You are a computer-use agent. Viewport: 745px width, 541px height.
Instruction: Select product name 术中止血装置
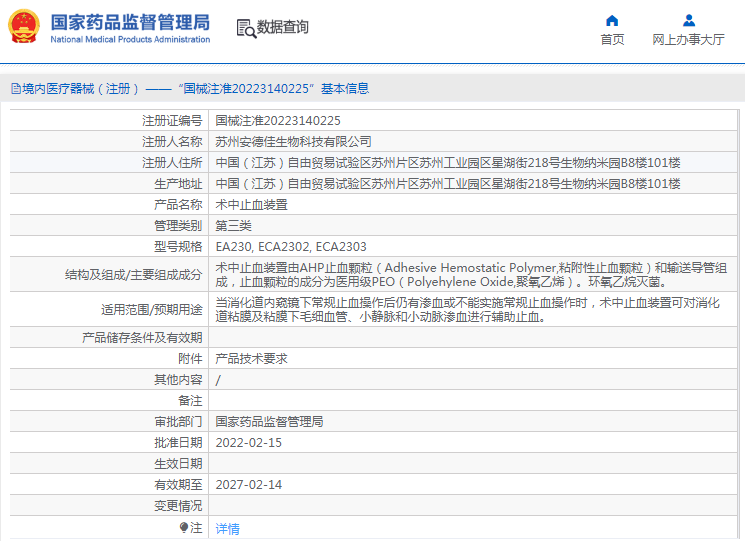pos(251,205)
